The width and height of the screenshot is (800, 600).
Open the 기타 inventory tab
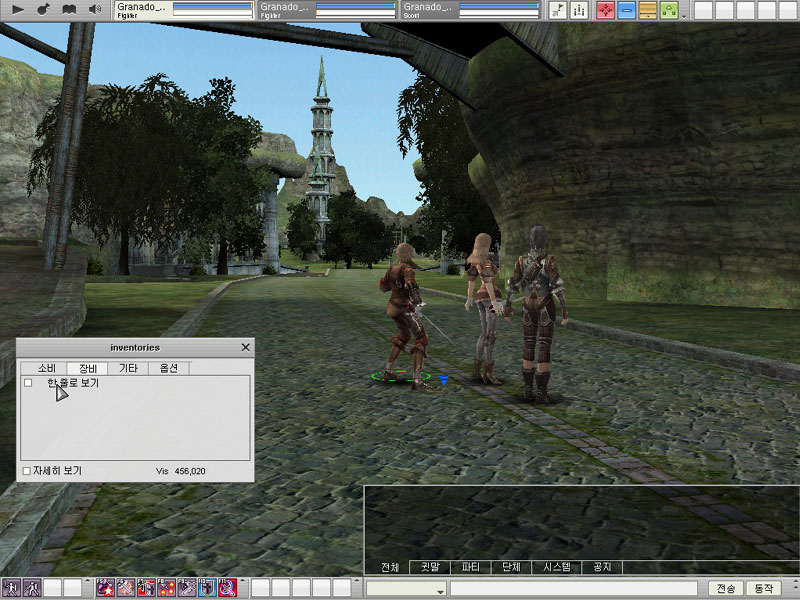click(x=128, y=368)
